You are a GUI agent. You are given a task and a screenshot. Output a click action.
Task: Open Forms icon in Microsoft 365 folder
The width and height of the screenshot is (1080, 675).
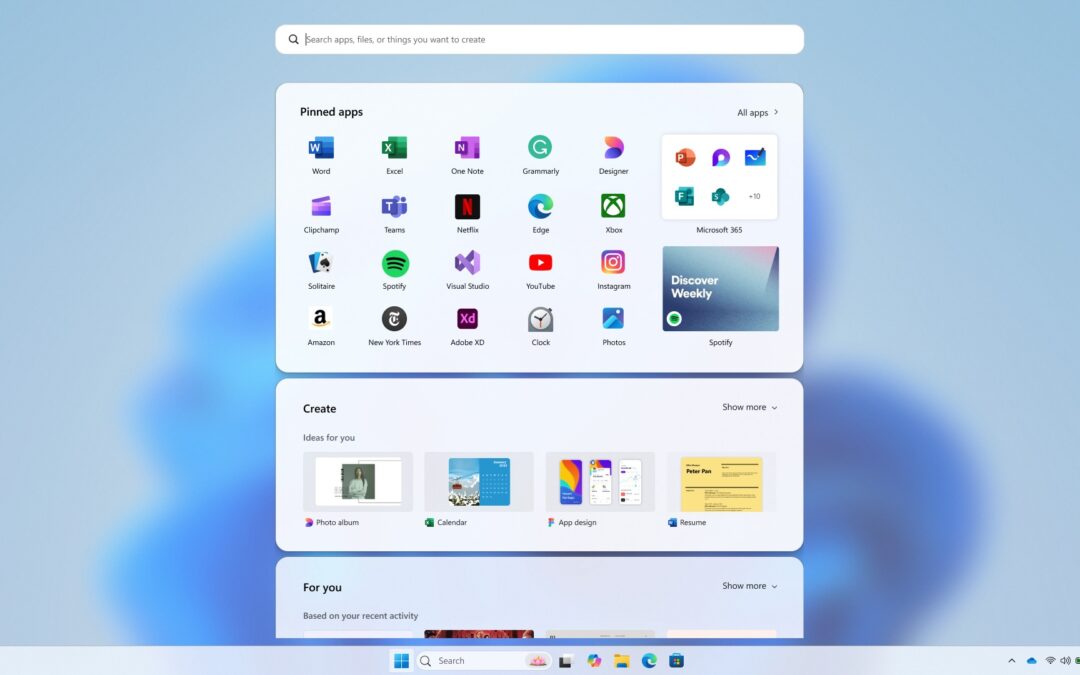(x=685, y=196)
